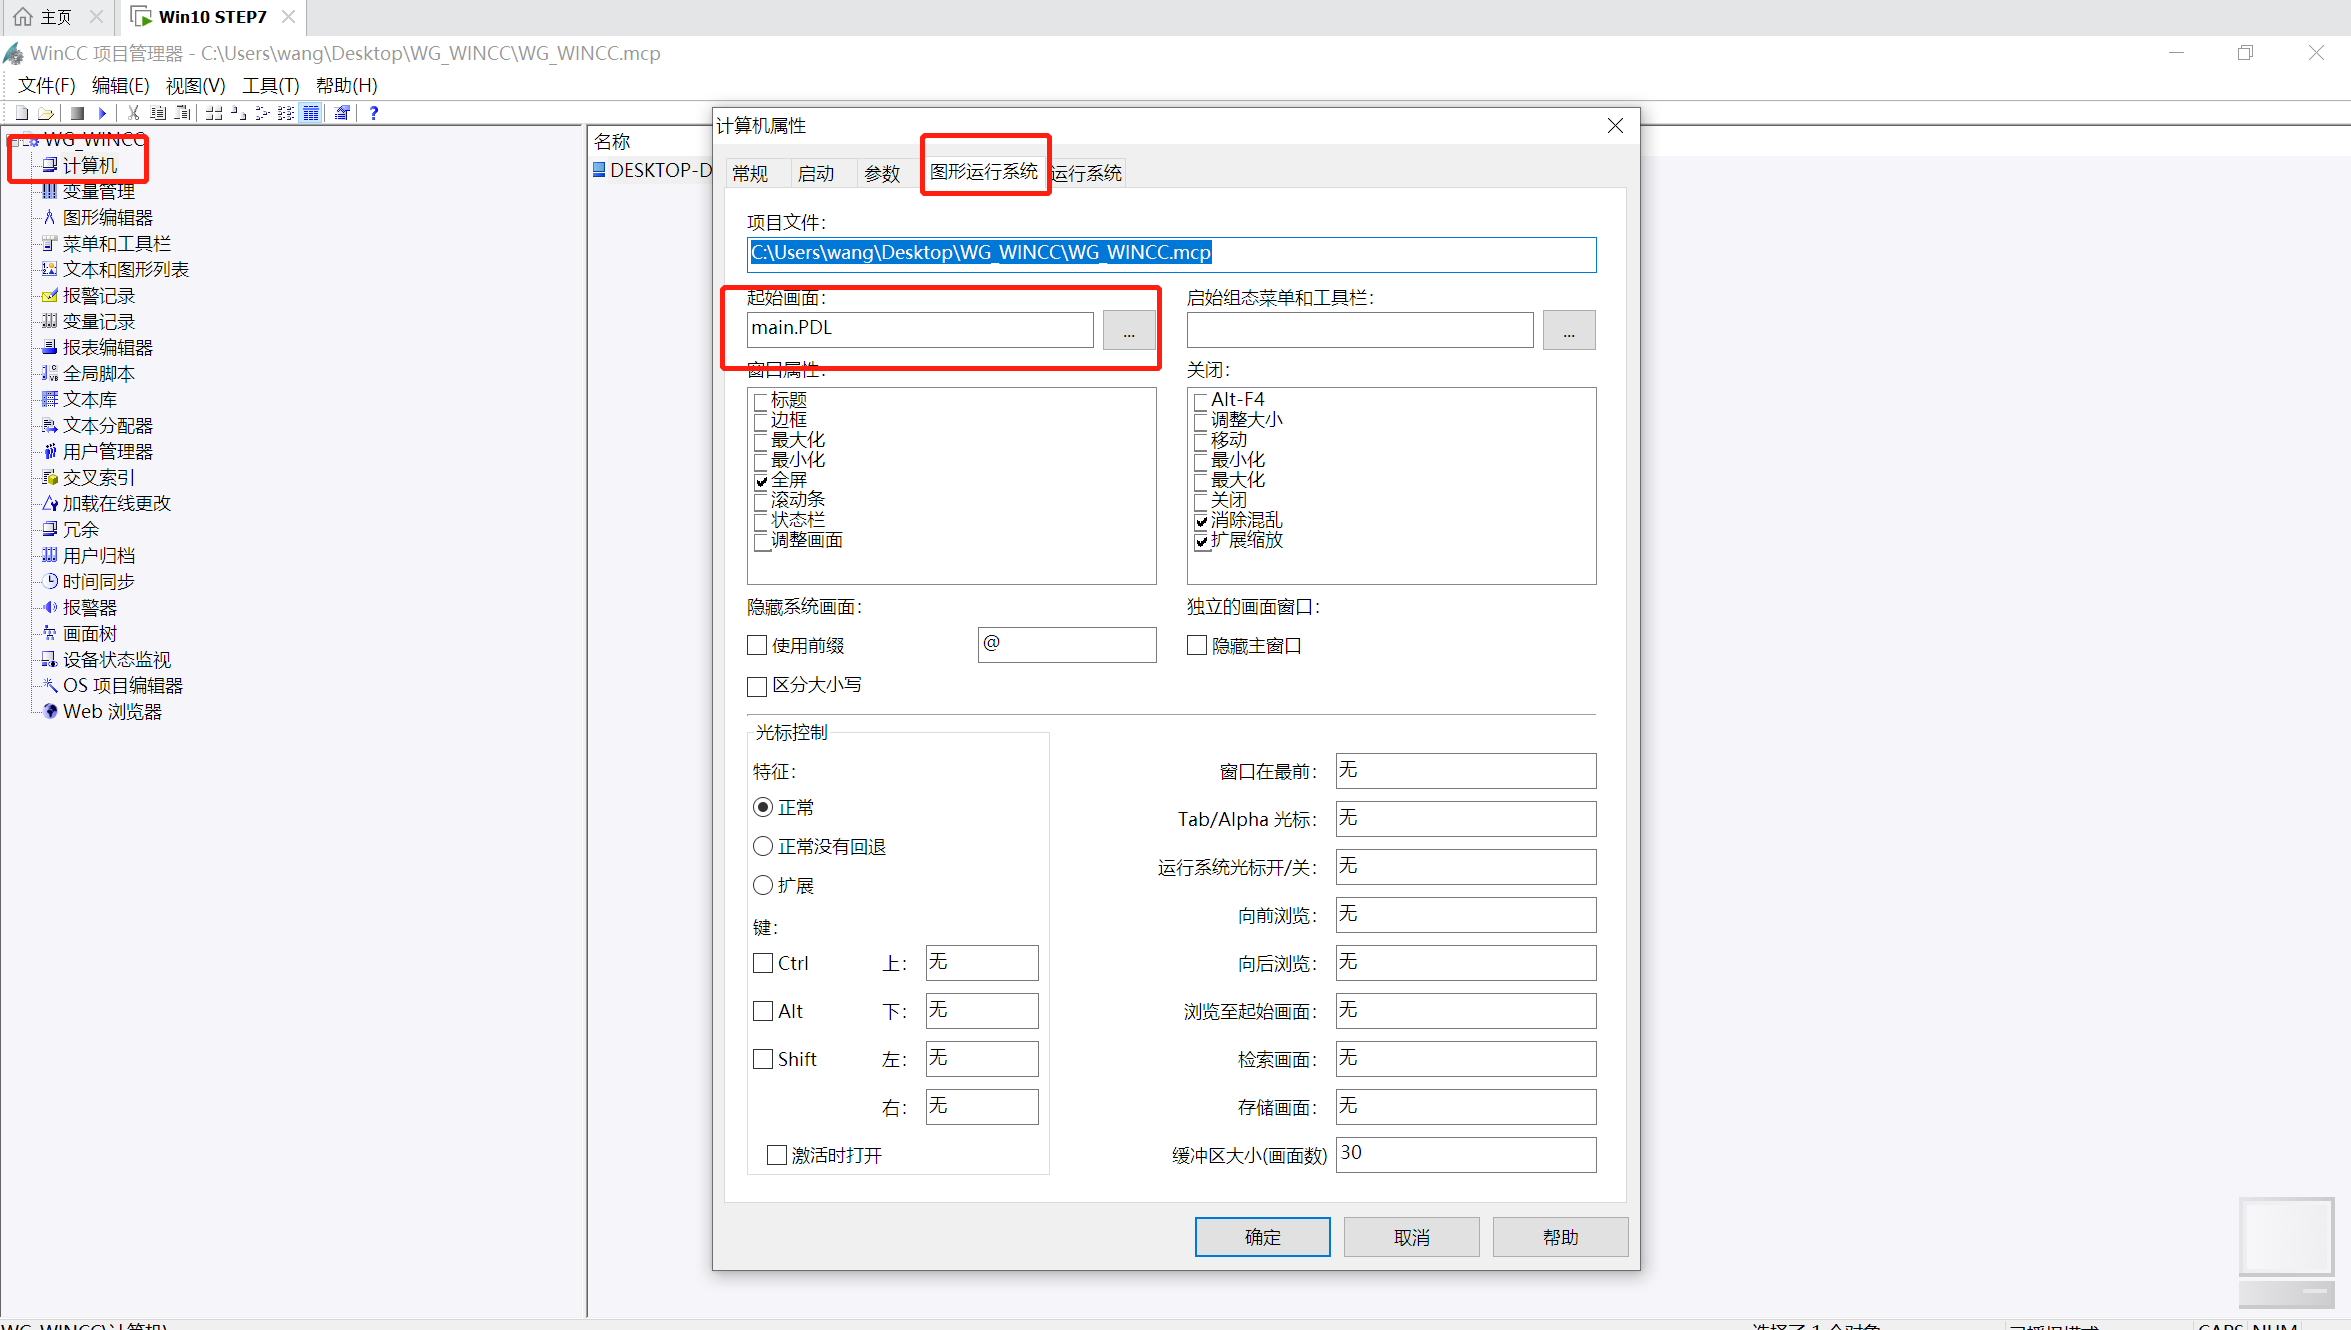This screenshot has height=1330, width=2351.
Task: Click the main.PDL start screen field
Action: tap(918, 328)
